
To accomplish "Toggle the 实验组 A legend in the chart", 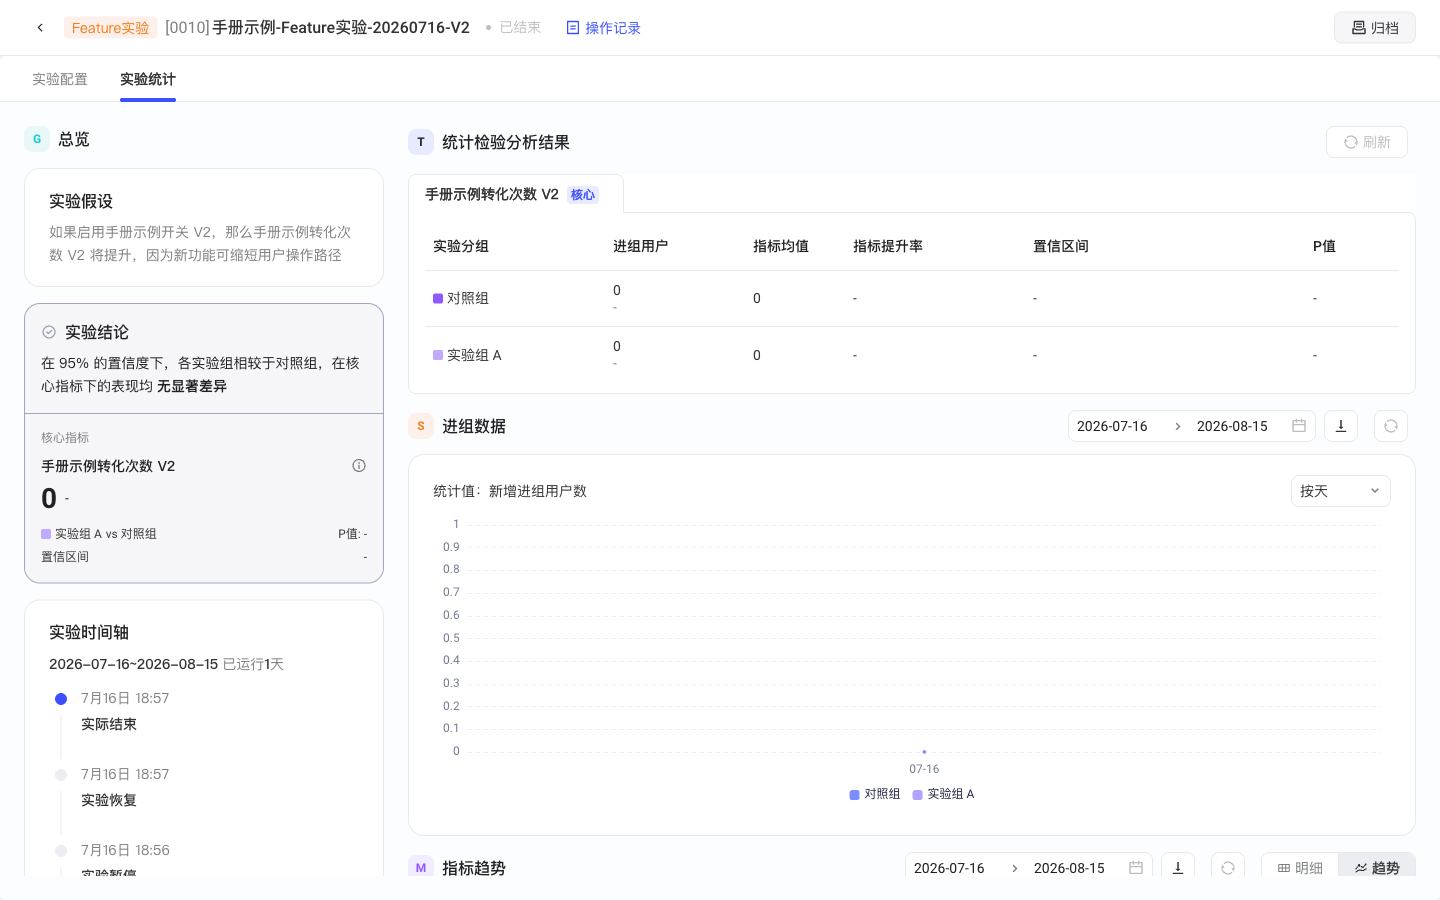I will 943,794.
